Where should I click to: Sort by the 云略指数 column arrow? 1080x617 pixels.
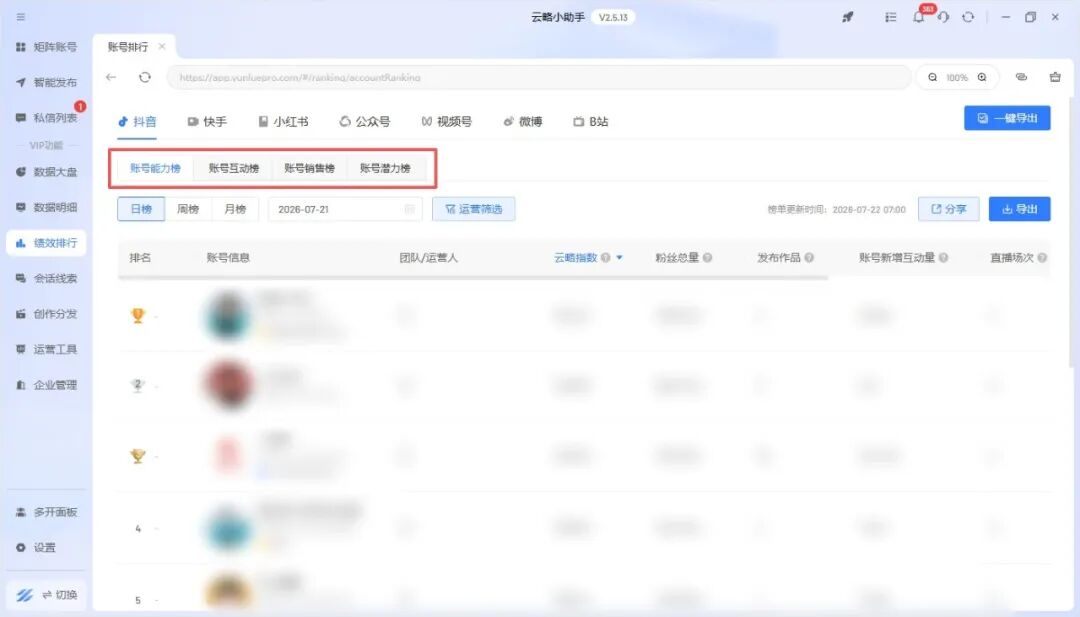619,258
